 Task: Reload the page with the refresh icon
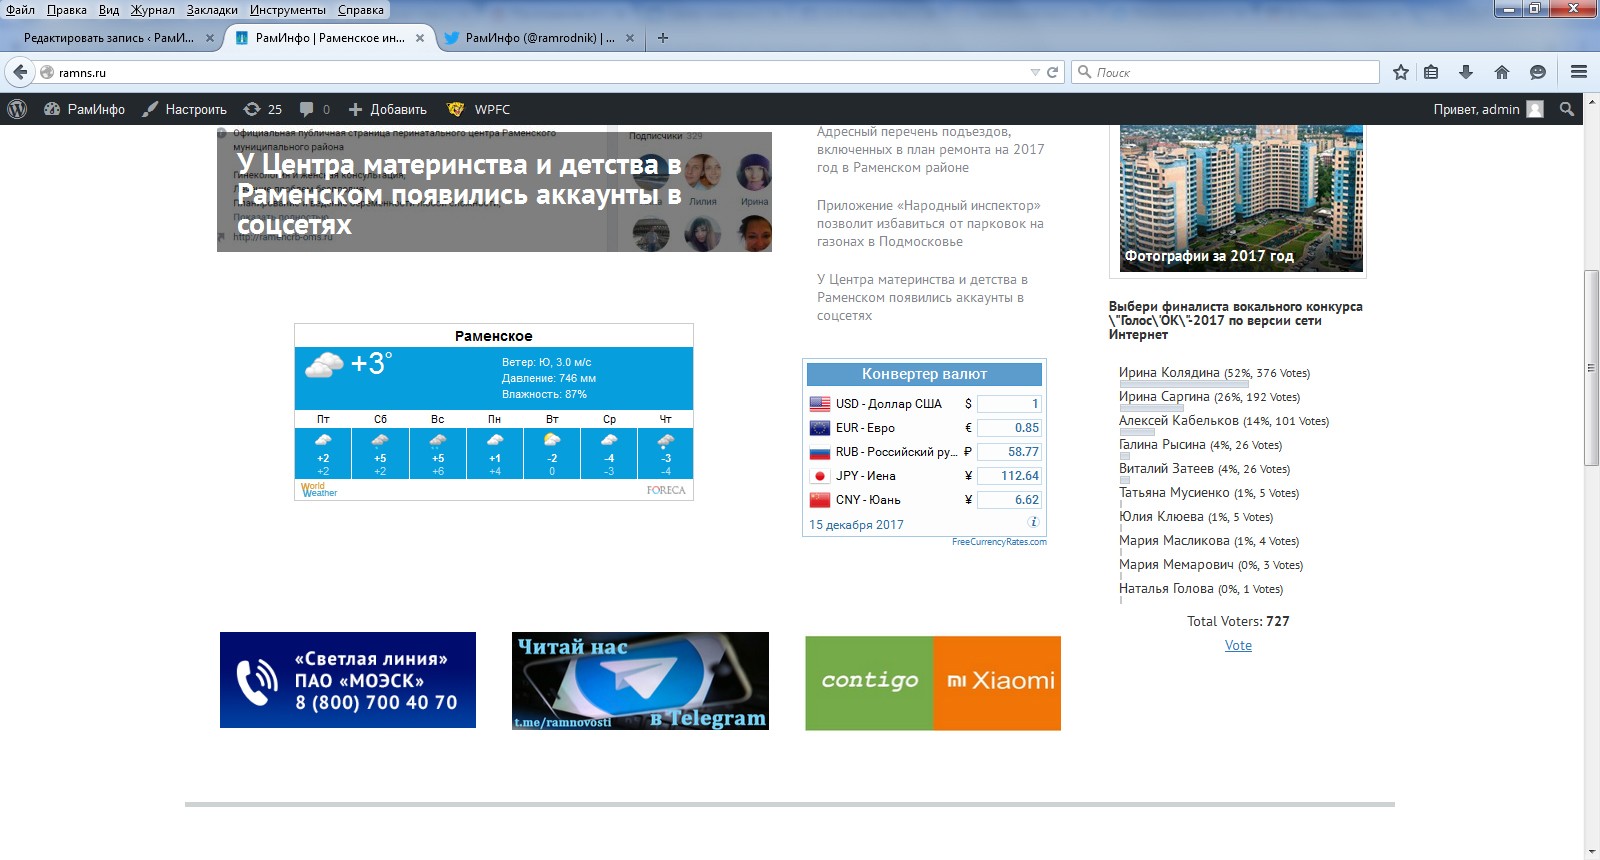tap(1052, 72)
